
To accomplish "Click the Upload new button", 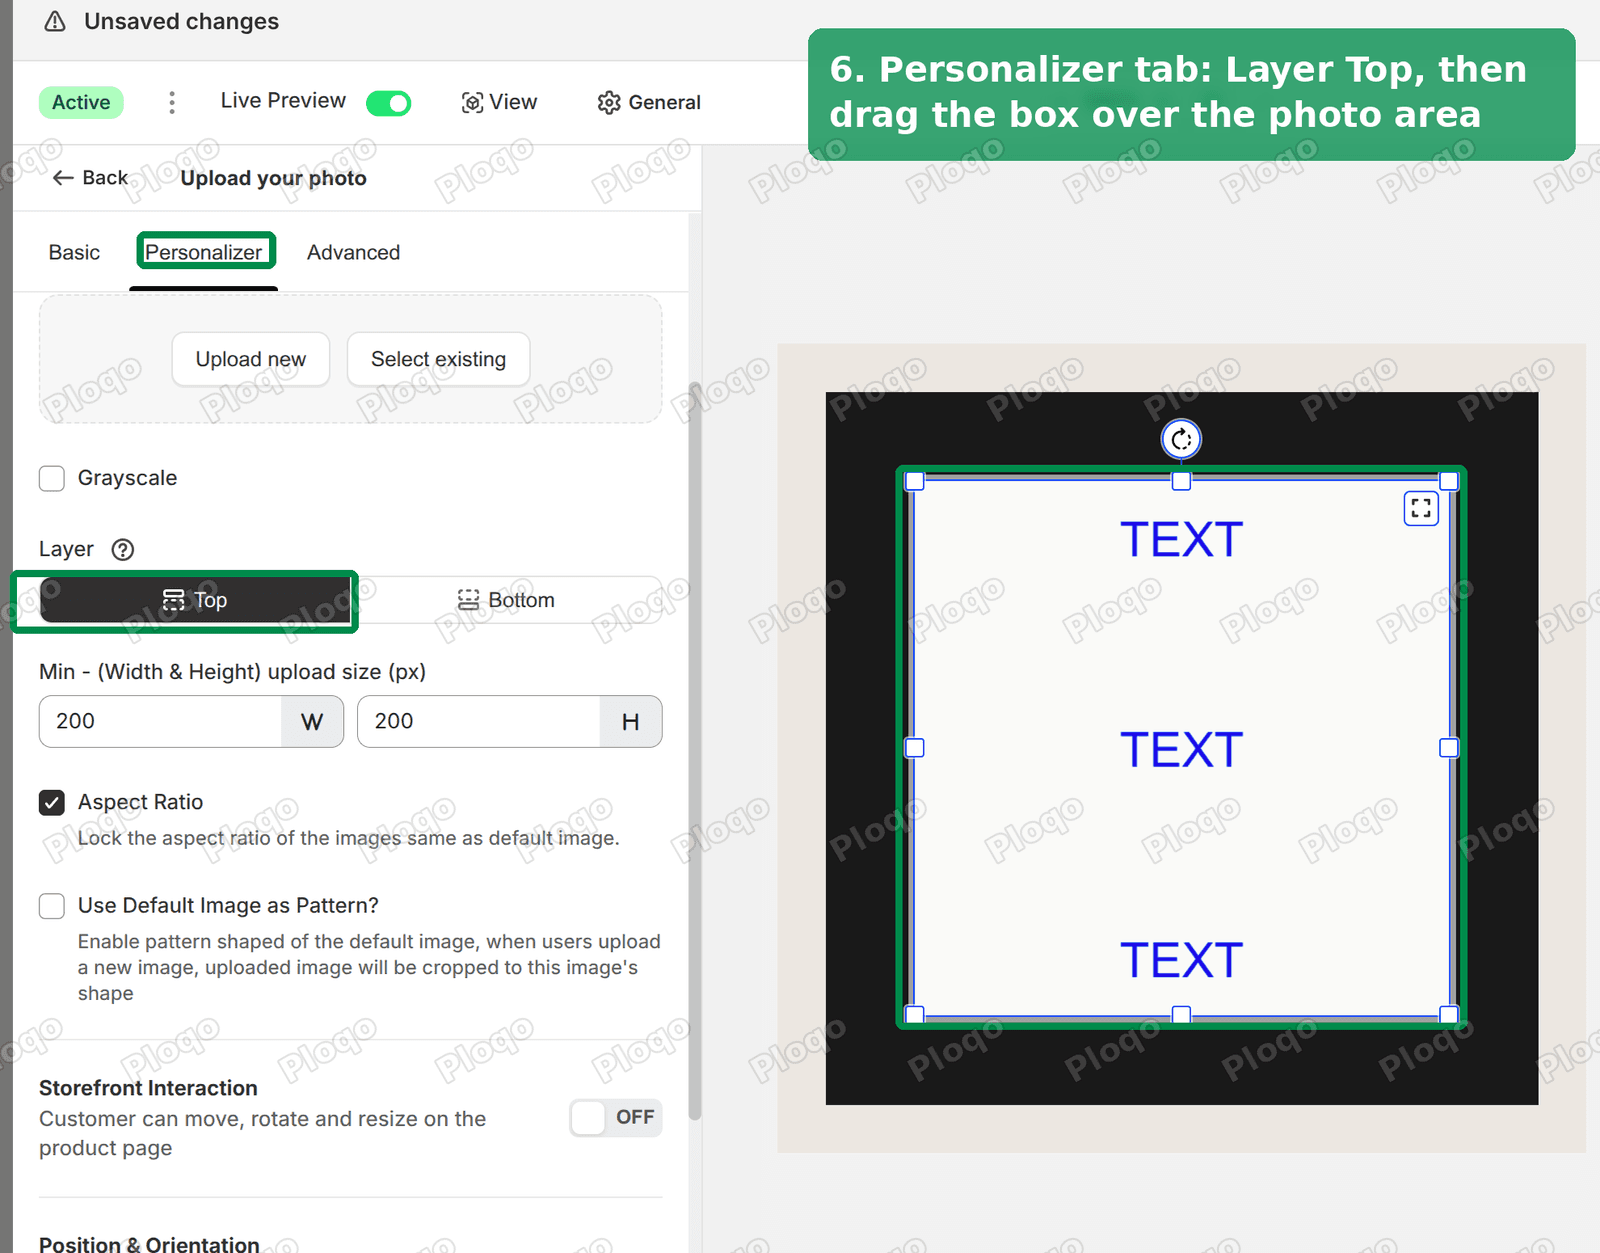I will (251, 359).
